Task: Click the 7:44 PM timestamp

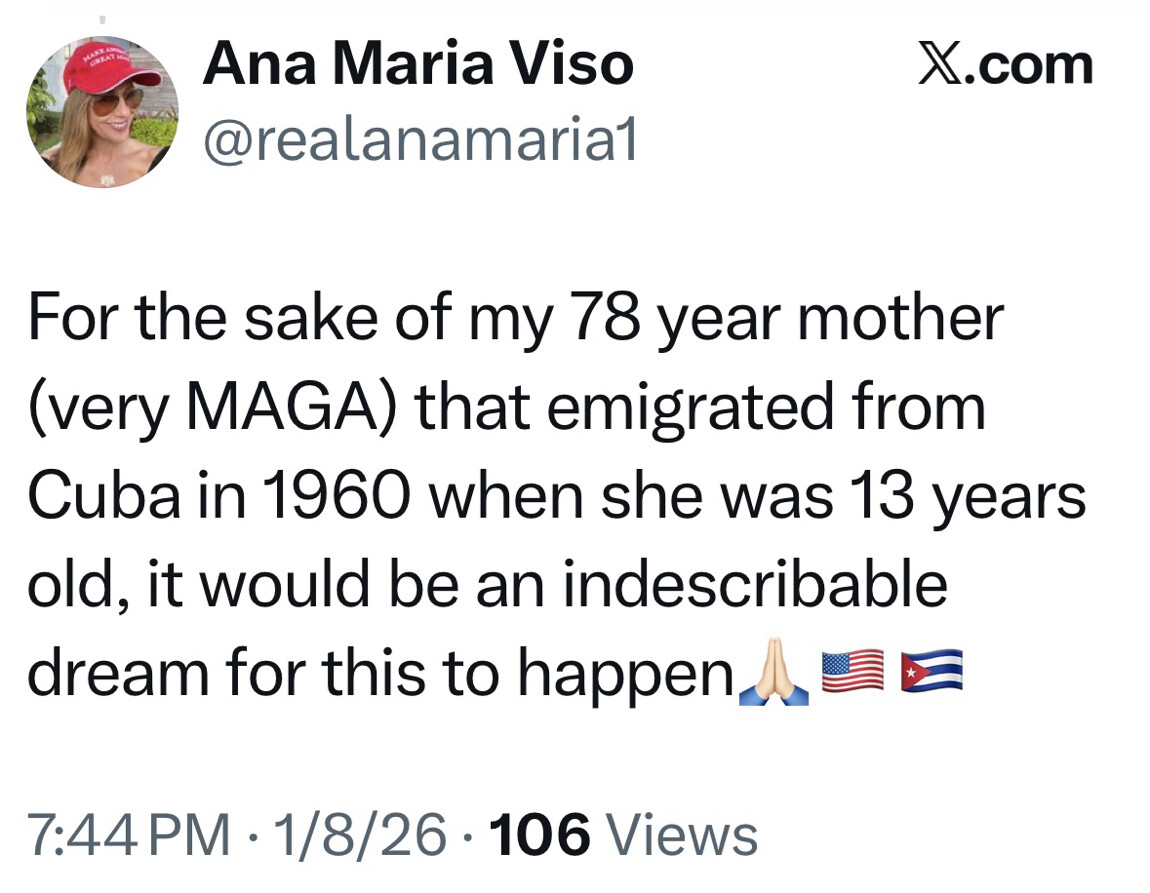Action: click(x=128, y=834)
